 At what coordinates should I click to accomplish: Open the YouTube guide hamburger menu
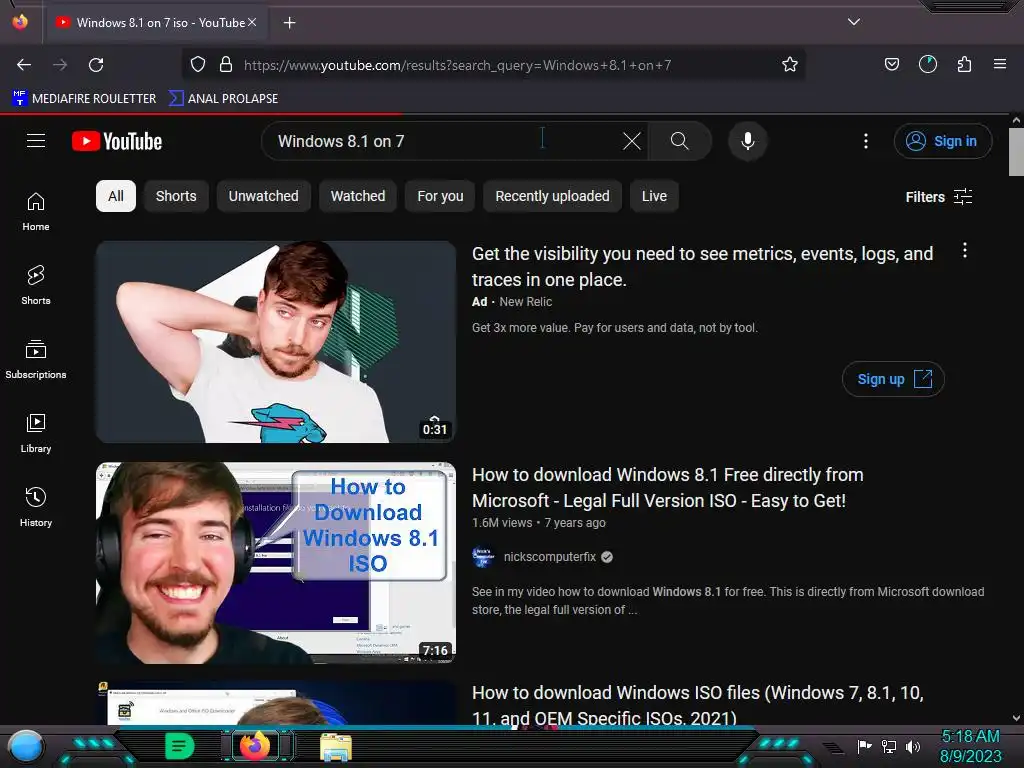[36, 141]
